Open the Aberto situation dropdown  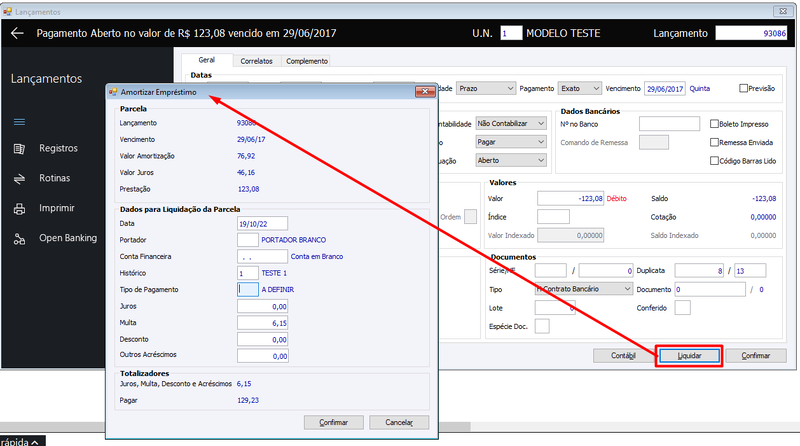tap(511, 160)
